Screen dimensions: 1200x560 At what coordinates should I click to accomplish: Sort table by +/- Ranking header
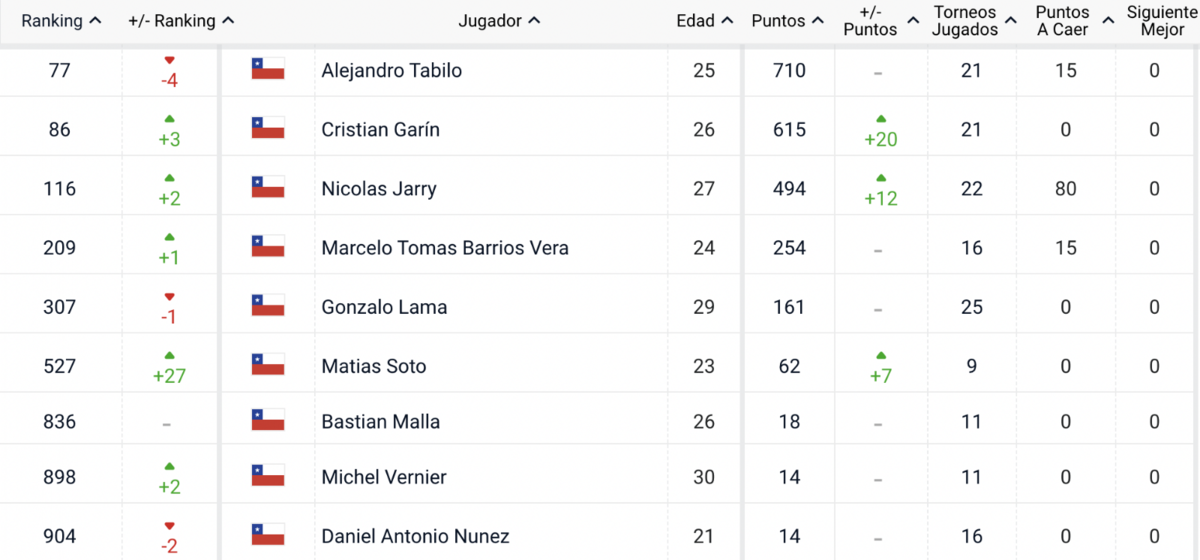pos(181,20)
